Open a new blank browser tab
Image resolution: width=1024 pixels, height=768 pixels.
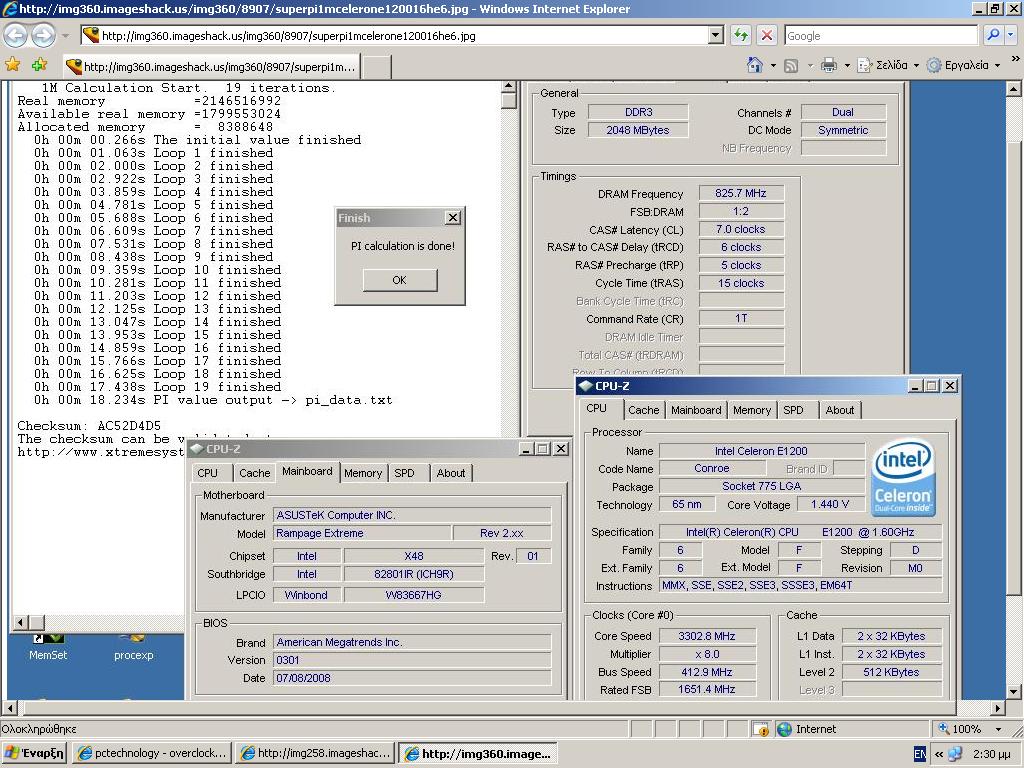pos(377,67)
